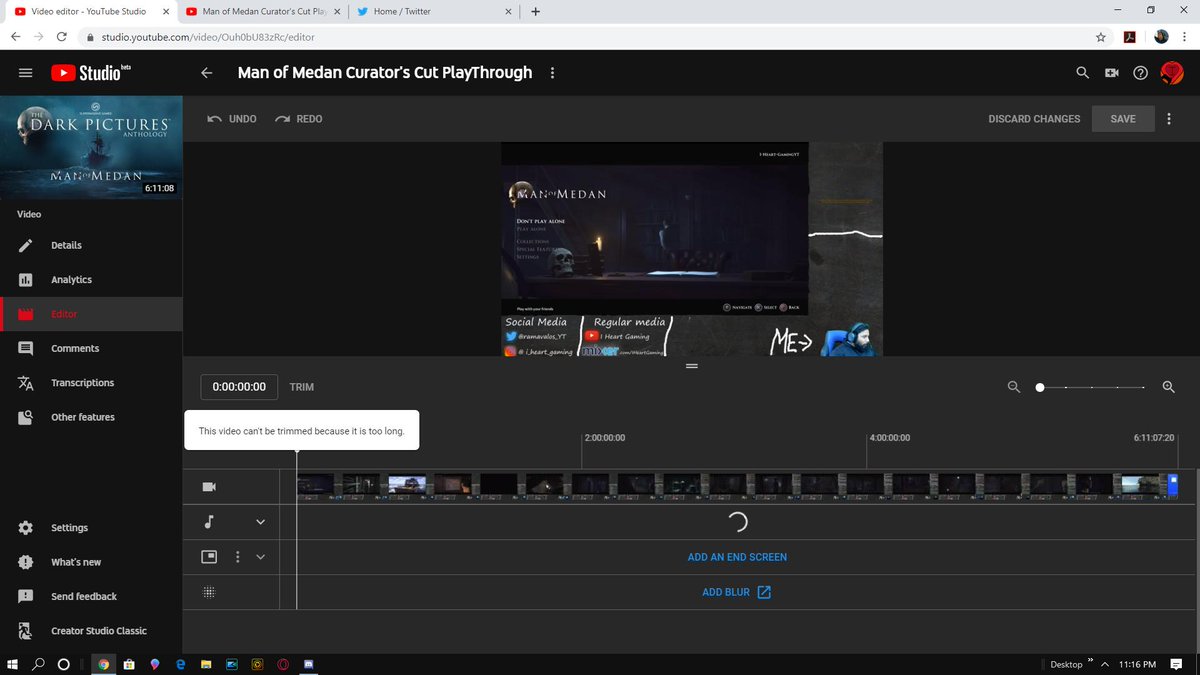Click the zoom out magnifier on the timeline
Image resolution: width=1200 pixels, height=675 pixels.
click(x=1014, y=387)
